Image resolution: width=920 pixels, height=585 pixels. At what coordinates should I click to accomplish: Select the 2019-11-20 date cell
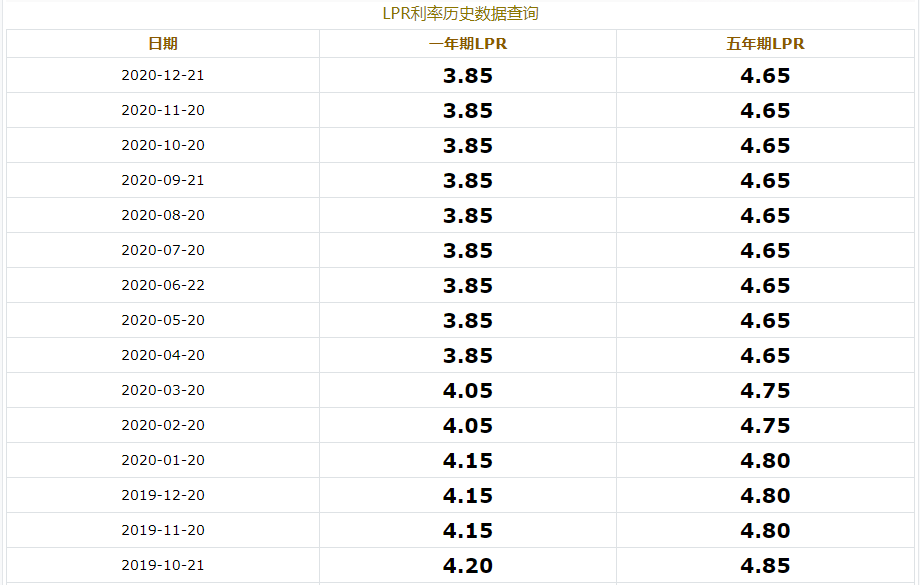[x=163, y=530]
